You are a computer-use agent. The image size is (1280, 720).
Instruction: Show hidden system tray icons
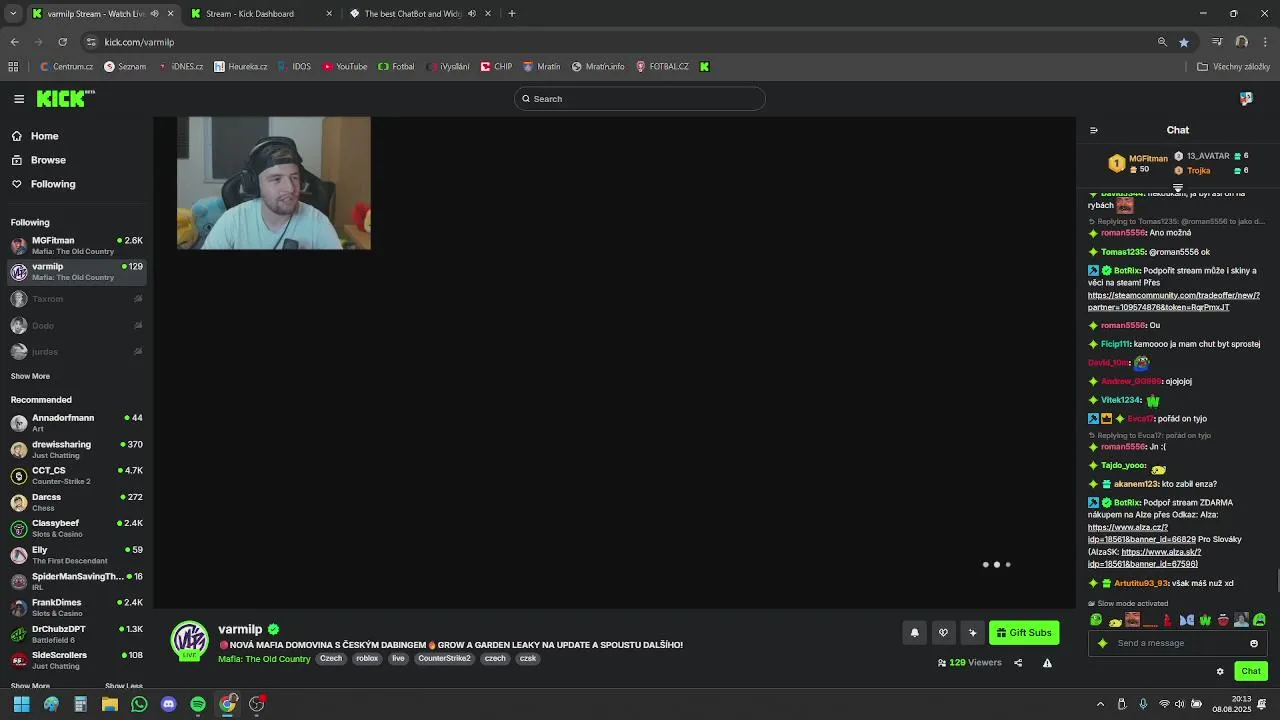pyautogui.click(x=1100, y=704)
